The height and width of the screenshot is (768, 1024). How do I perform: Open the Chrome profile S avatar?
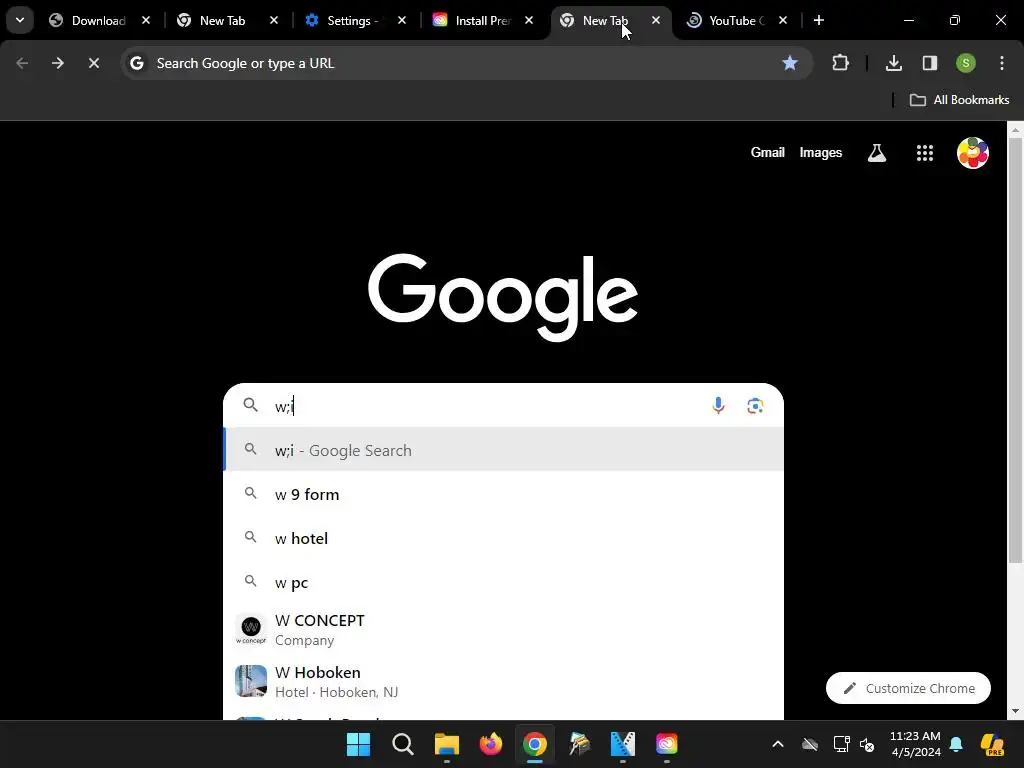click(x=966, y=63)
